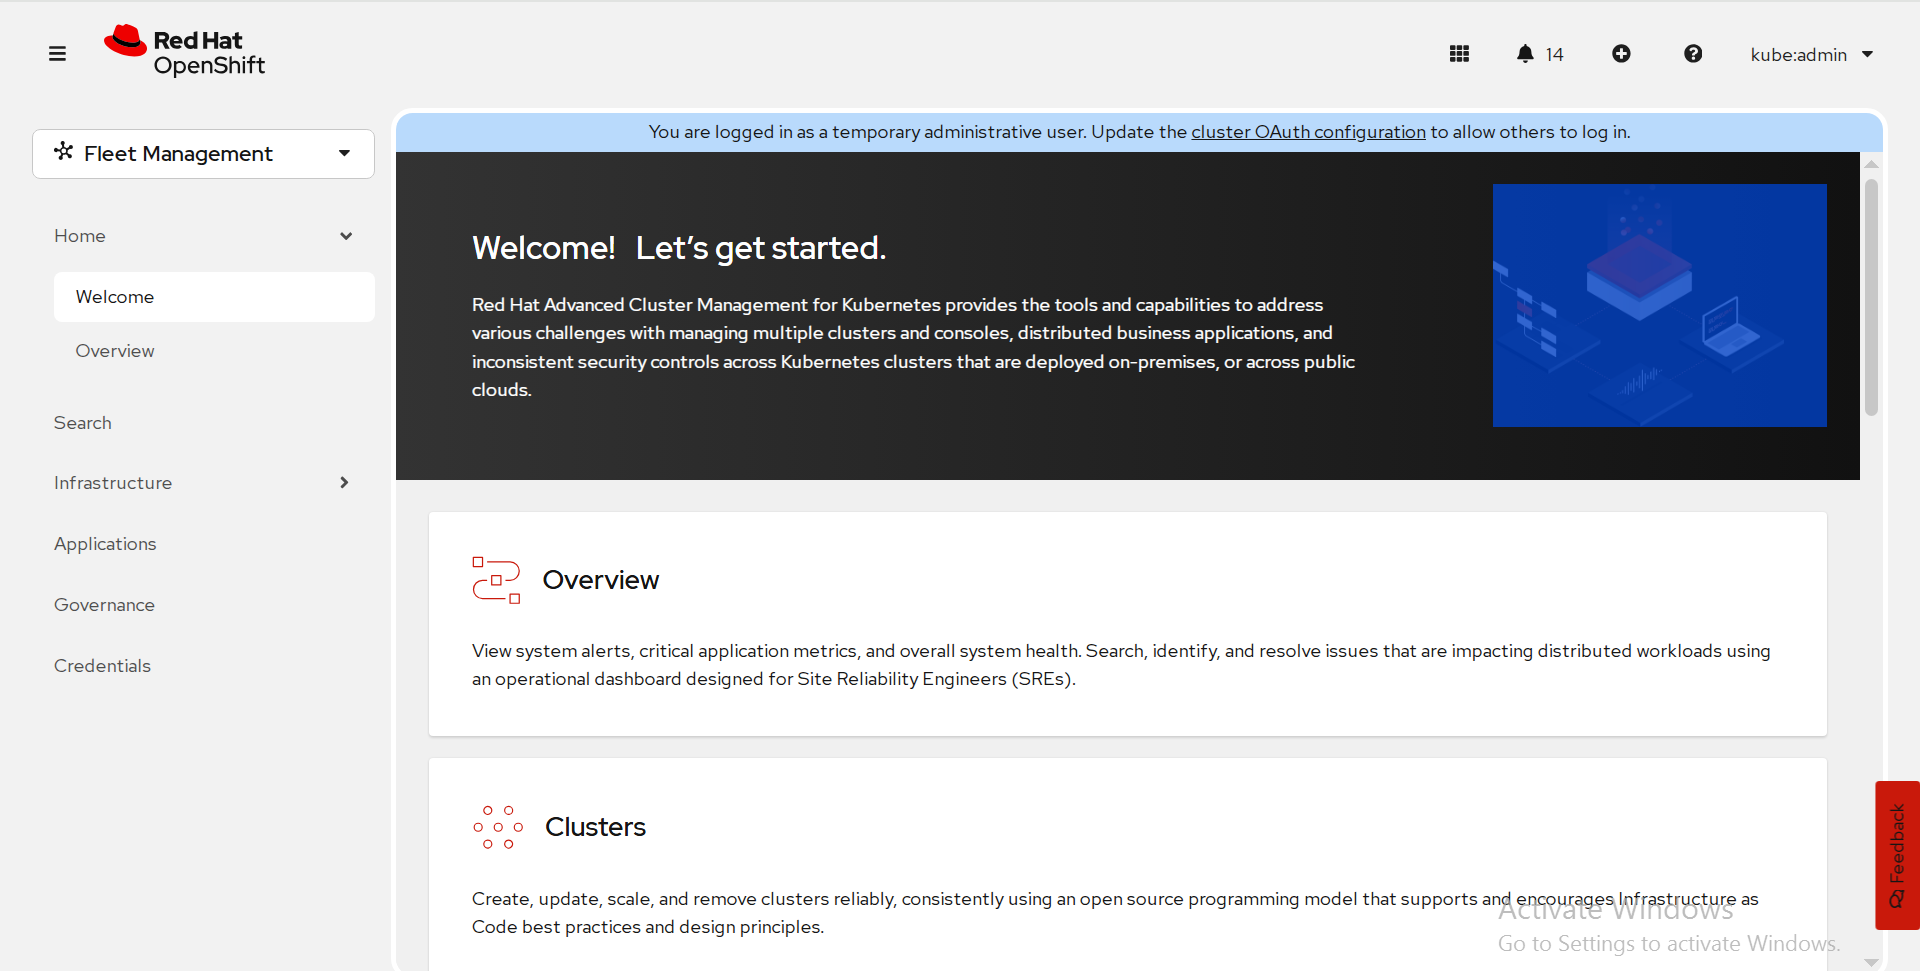Open Governance in the sidebar
This screenshot has height=971, width=1920.
104,605
